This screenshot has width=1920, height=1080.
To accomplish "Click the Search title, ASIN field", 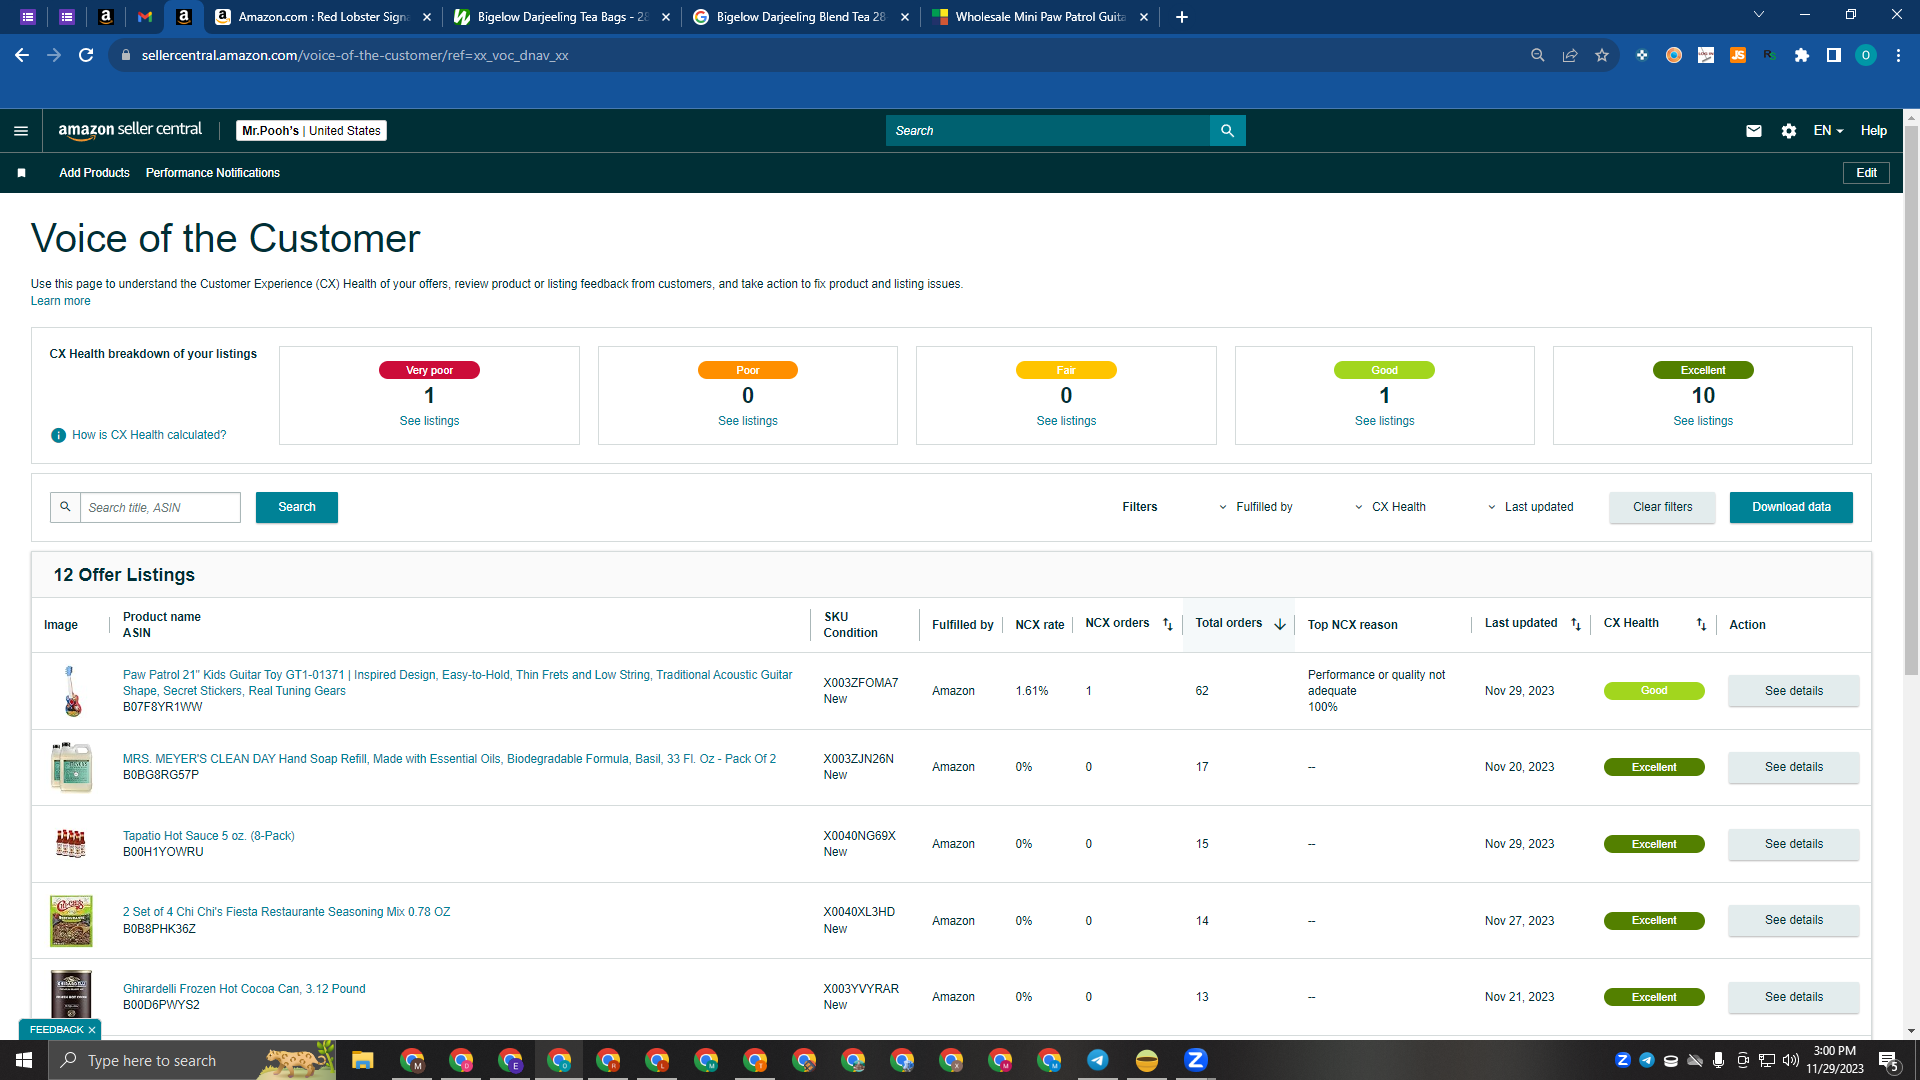I will pyautogui.click(x=160, y=507).
